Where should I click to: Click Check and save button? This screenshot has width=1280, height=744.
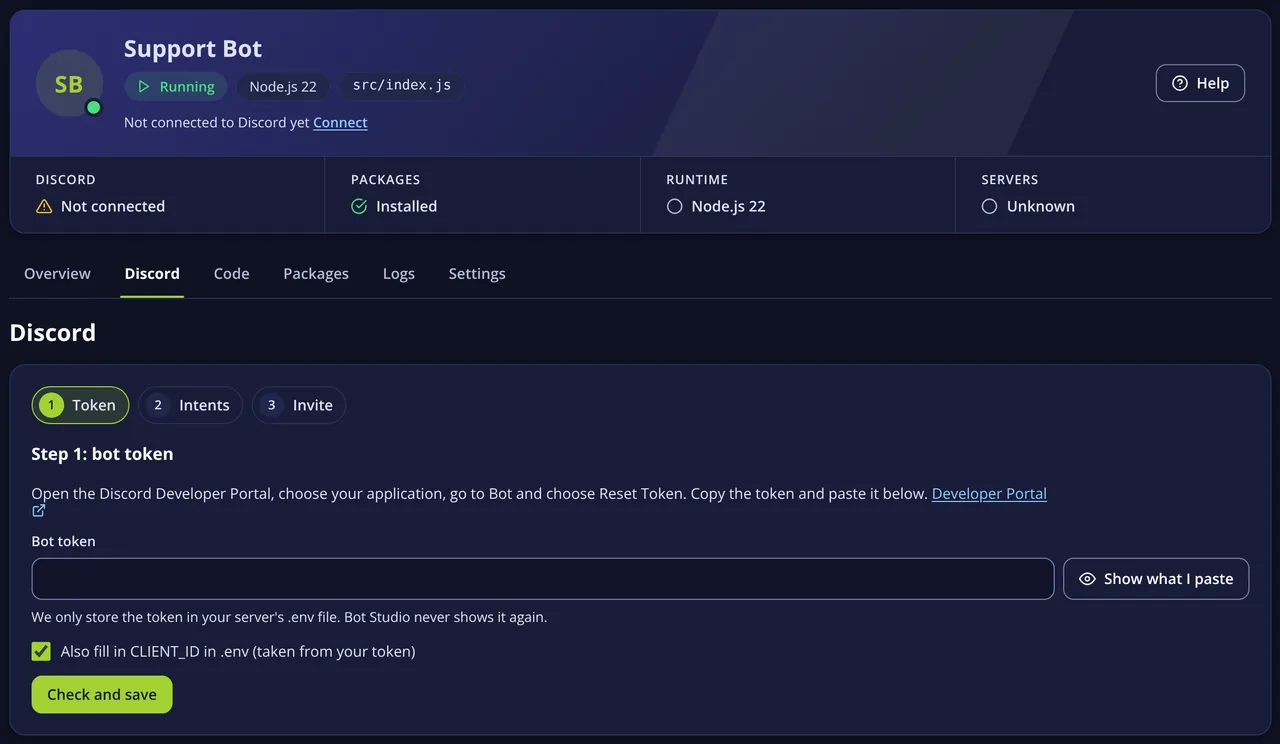pos(102,695)
